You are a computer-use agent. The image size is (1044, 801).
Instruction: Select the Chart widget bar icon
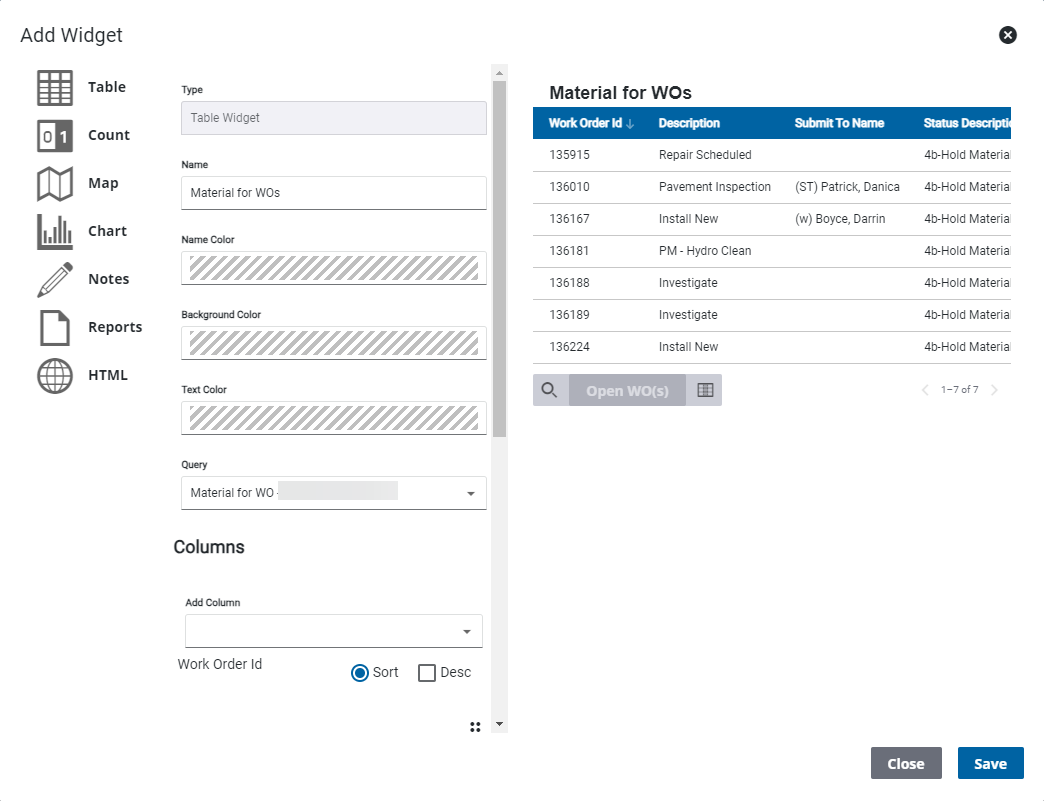pos(55,232)
